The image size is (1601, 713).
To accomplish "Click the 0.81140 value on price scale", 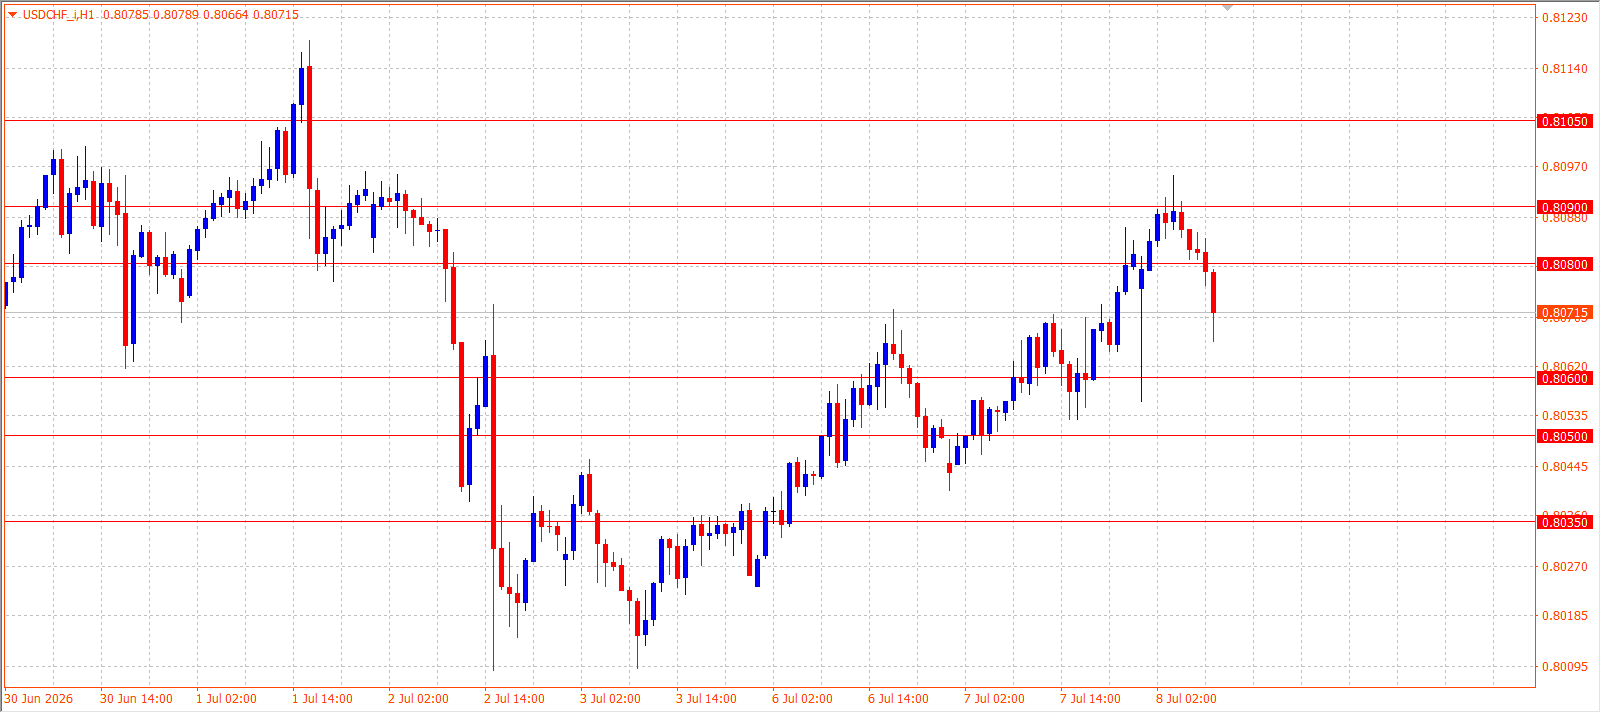I will (1564, 69).
